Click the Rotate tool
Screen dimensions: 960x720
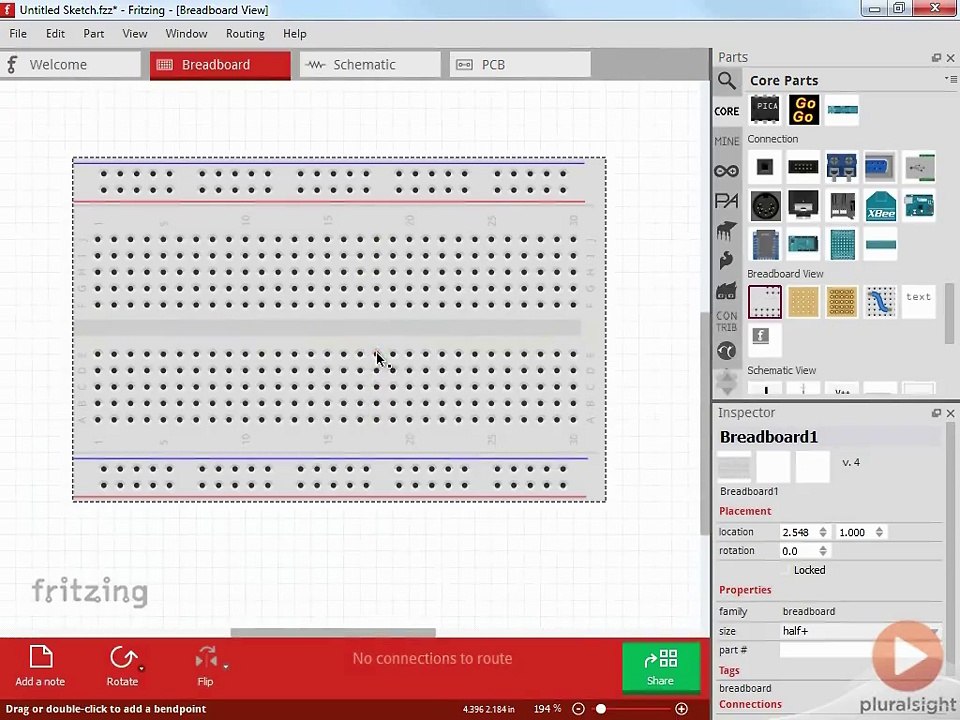click(122, 666)
